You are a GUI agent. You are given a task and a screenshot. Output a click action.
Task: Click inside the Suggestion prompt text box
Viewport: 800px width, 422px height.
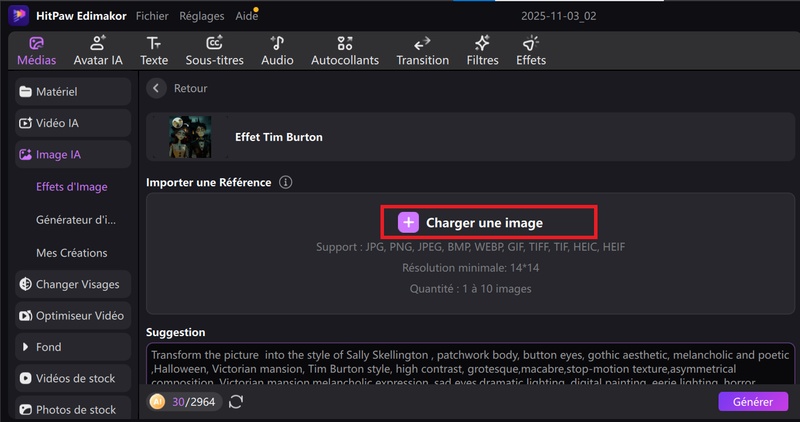pos(470,364)
